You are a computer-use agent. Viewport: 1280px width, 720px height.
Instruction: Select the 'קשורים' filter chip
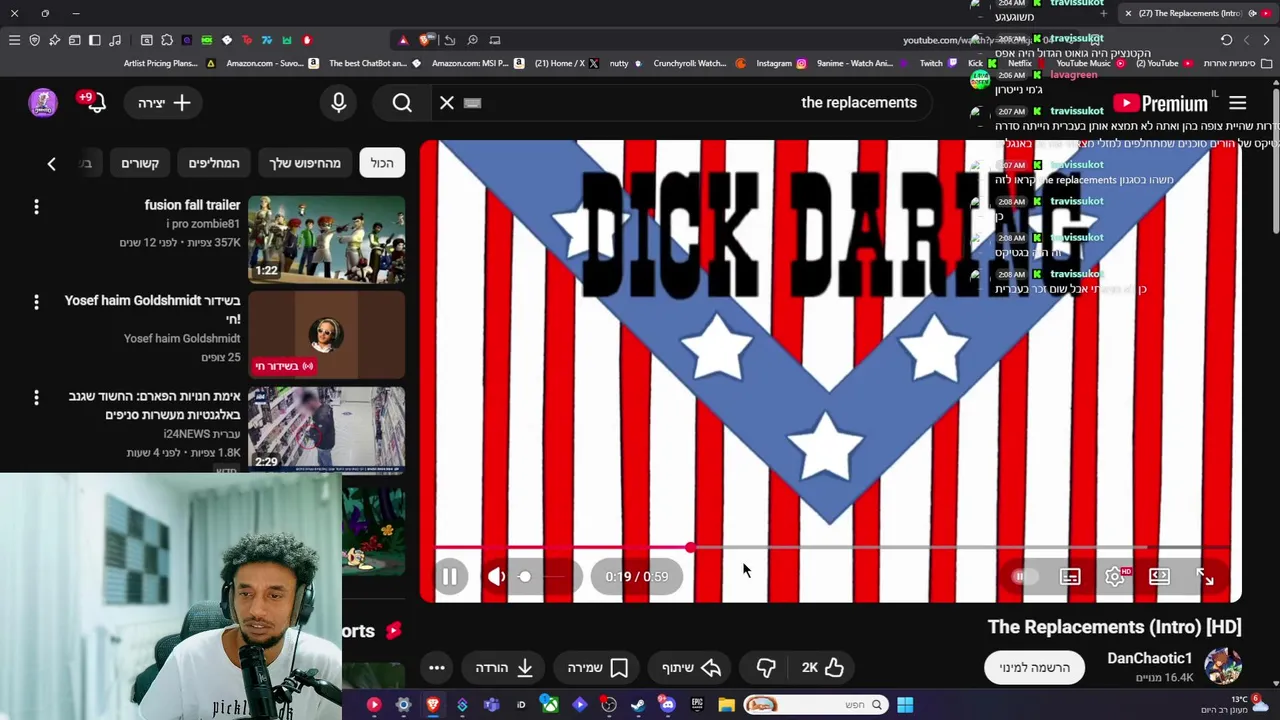(140, 163)
